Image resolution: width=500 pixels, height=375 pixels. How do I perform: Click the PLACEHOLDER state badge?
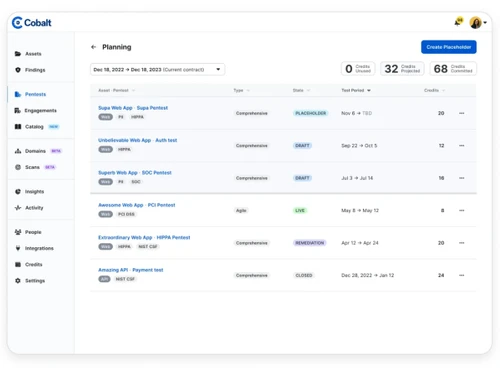(311, 113)
